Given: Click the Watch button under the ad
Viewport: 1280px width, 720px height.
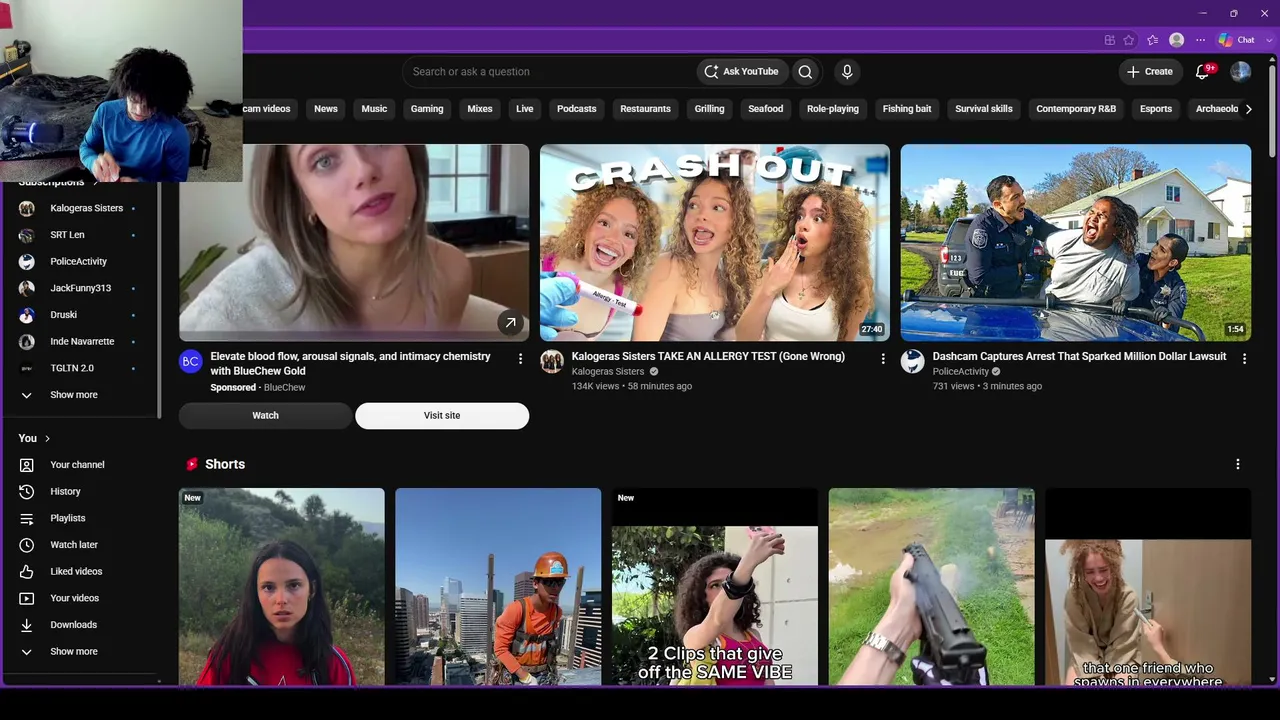Looking at the screenshot, I should coord(265,416).
